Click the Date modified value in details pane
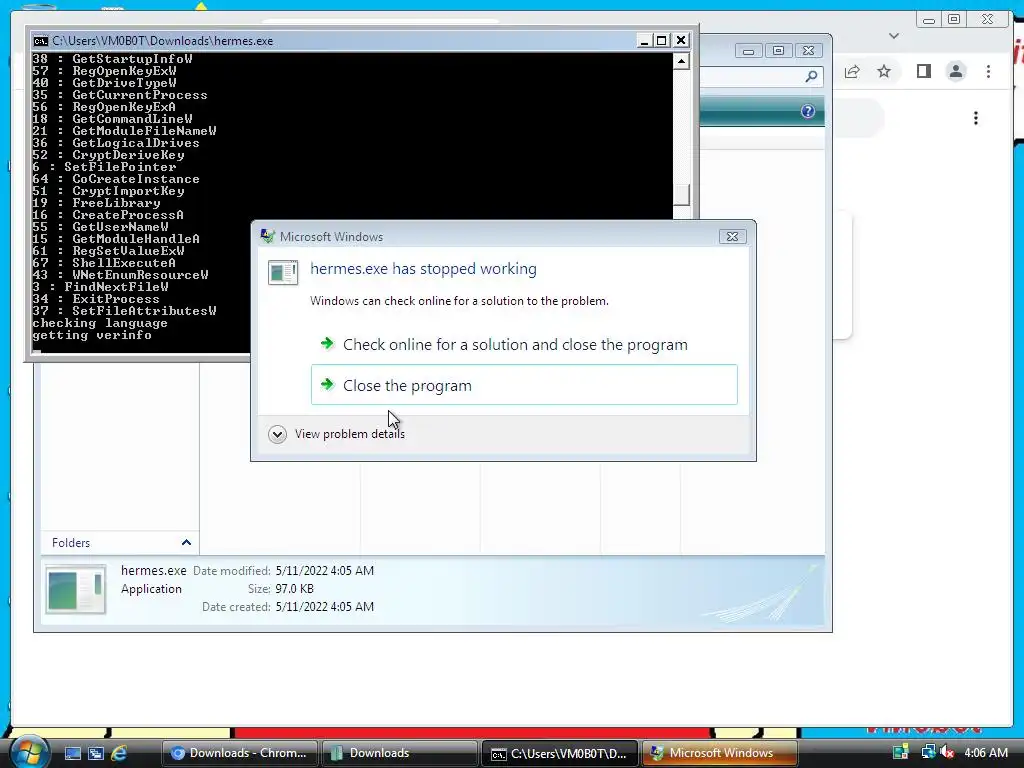1024x768 pixels. (325, 570)
